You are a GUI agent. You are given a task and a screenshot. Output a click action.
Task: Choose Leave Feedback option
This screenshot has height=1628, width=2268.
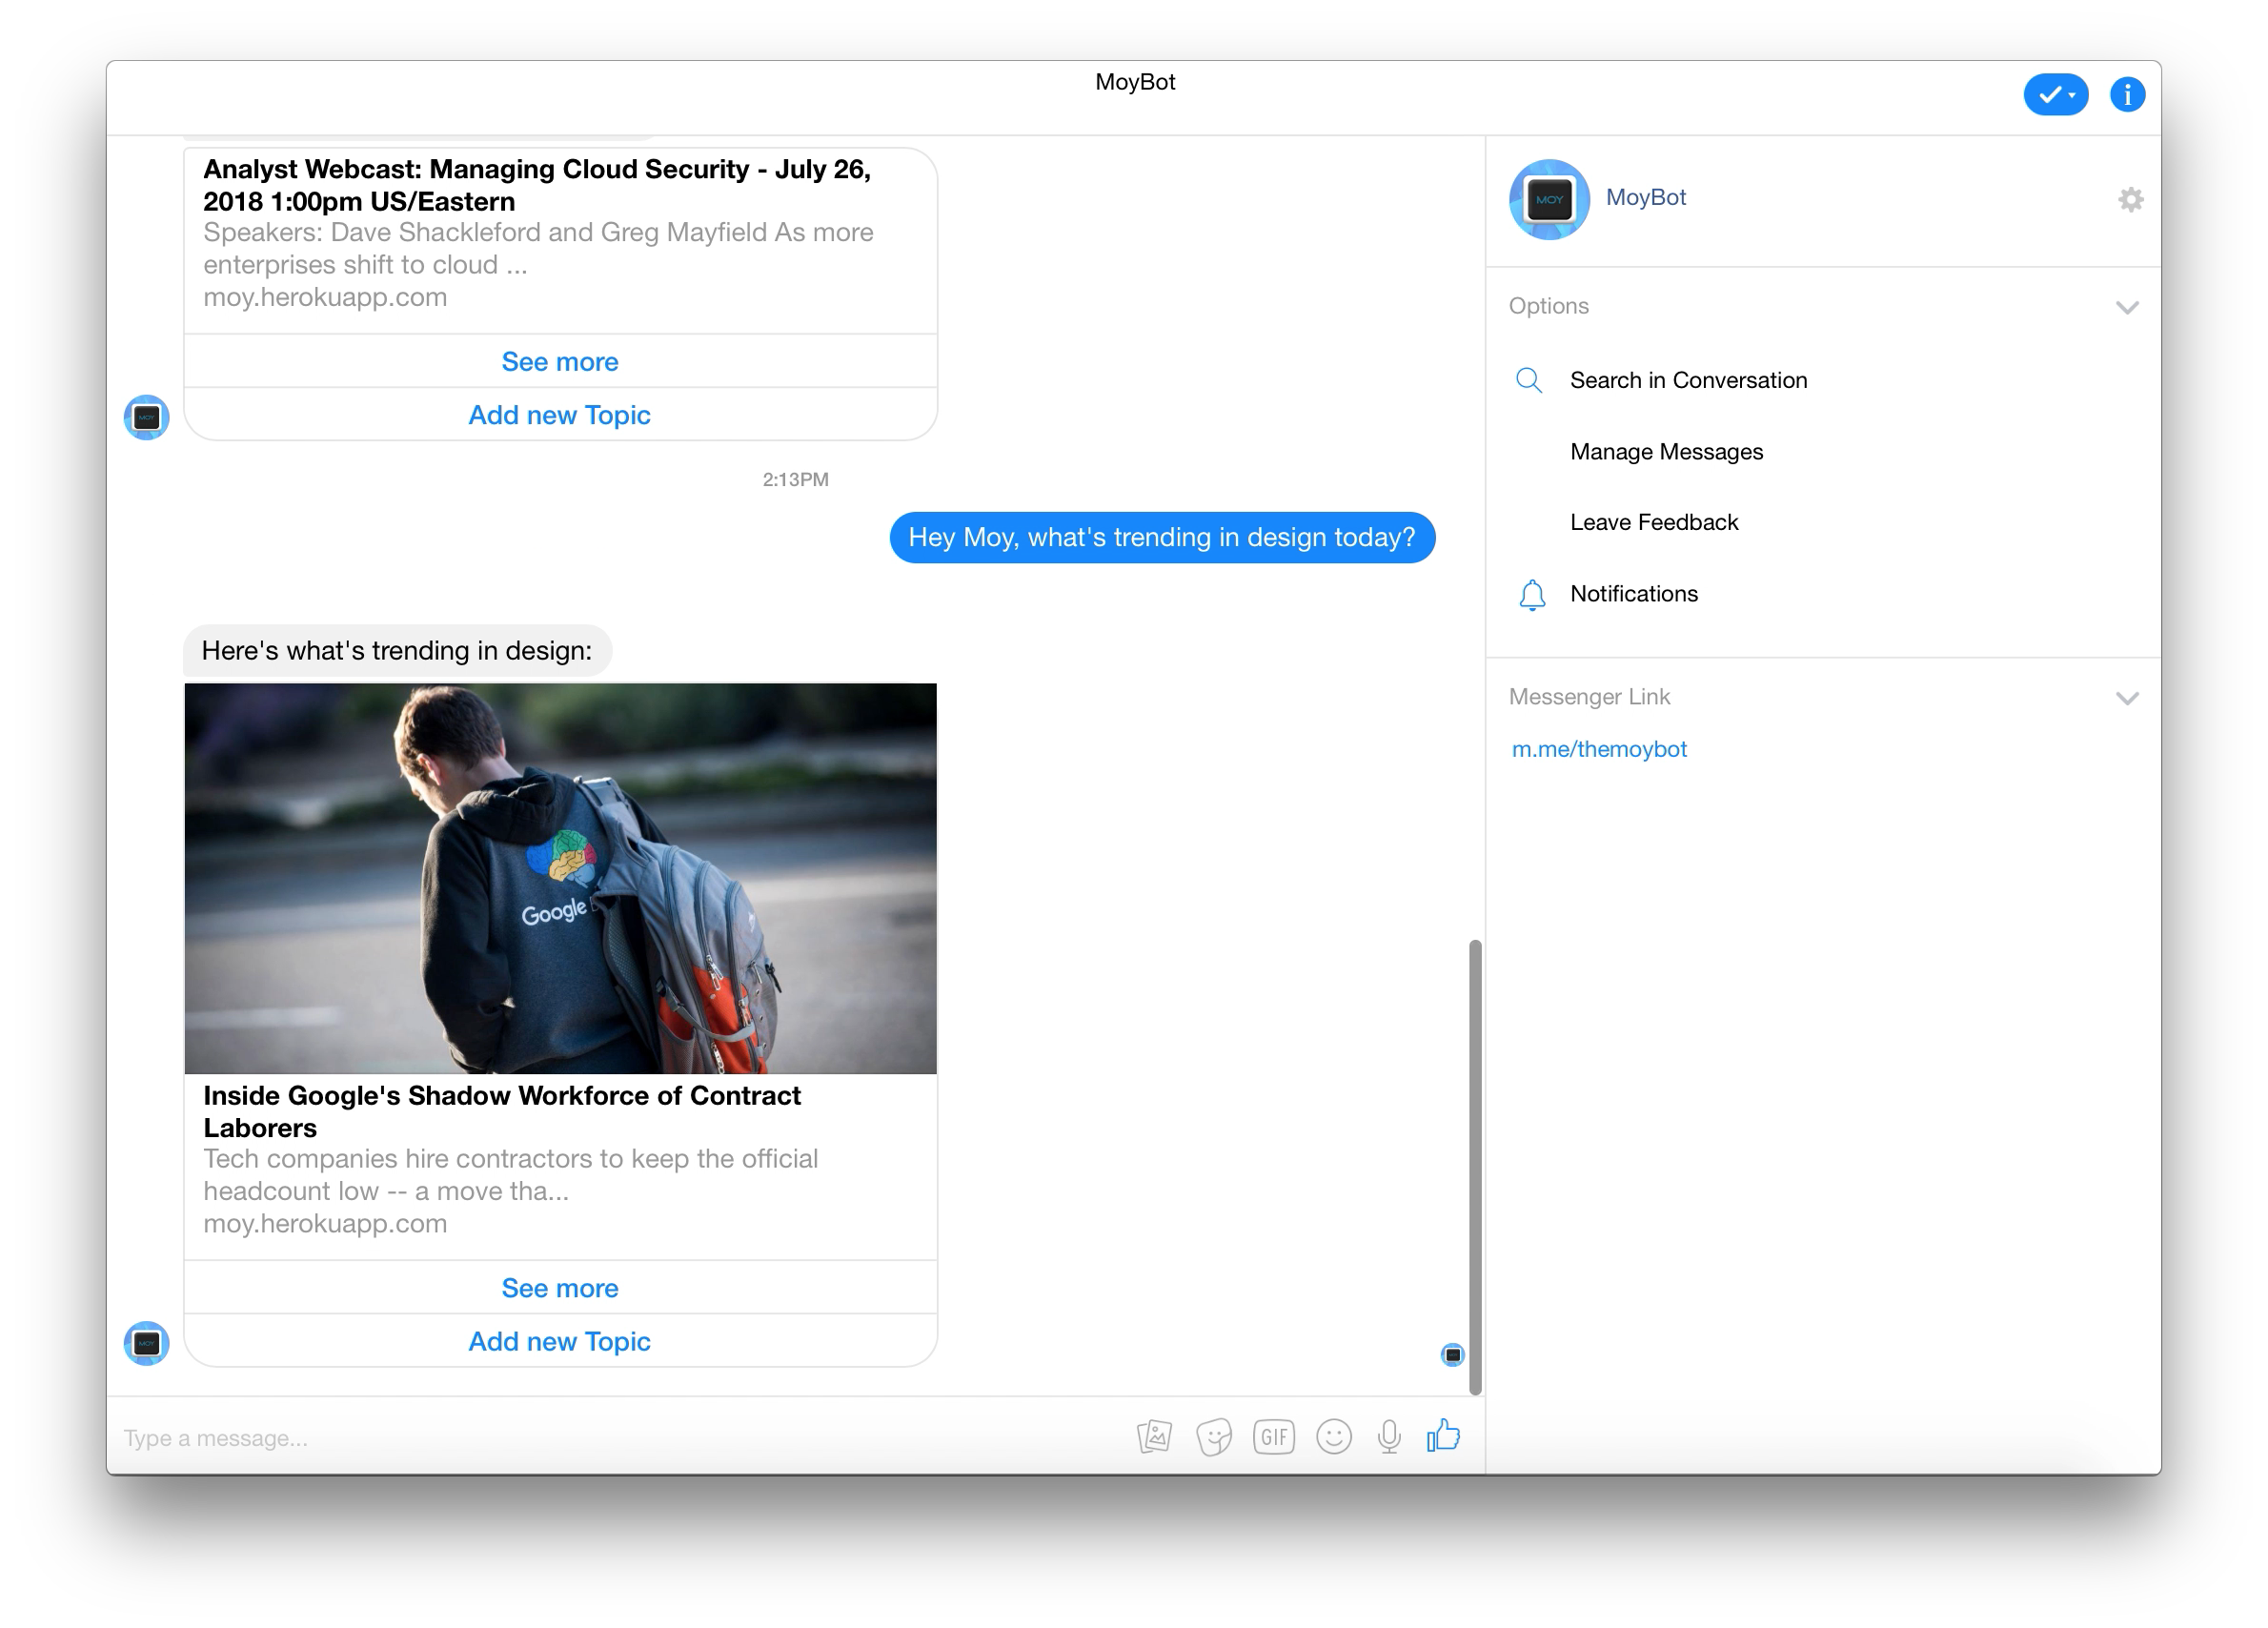click(1654, 522)
